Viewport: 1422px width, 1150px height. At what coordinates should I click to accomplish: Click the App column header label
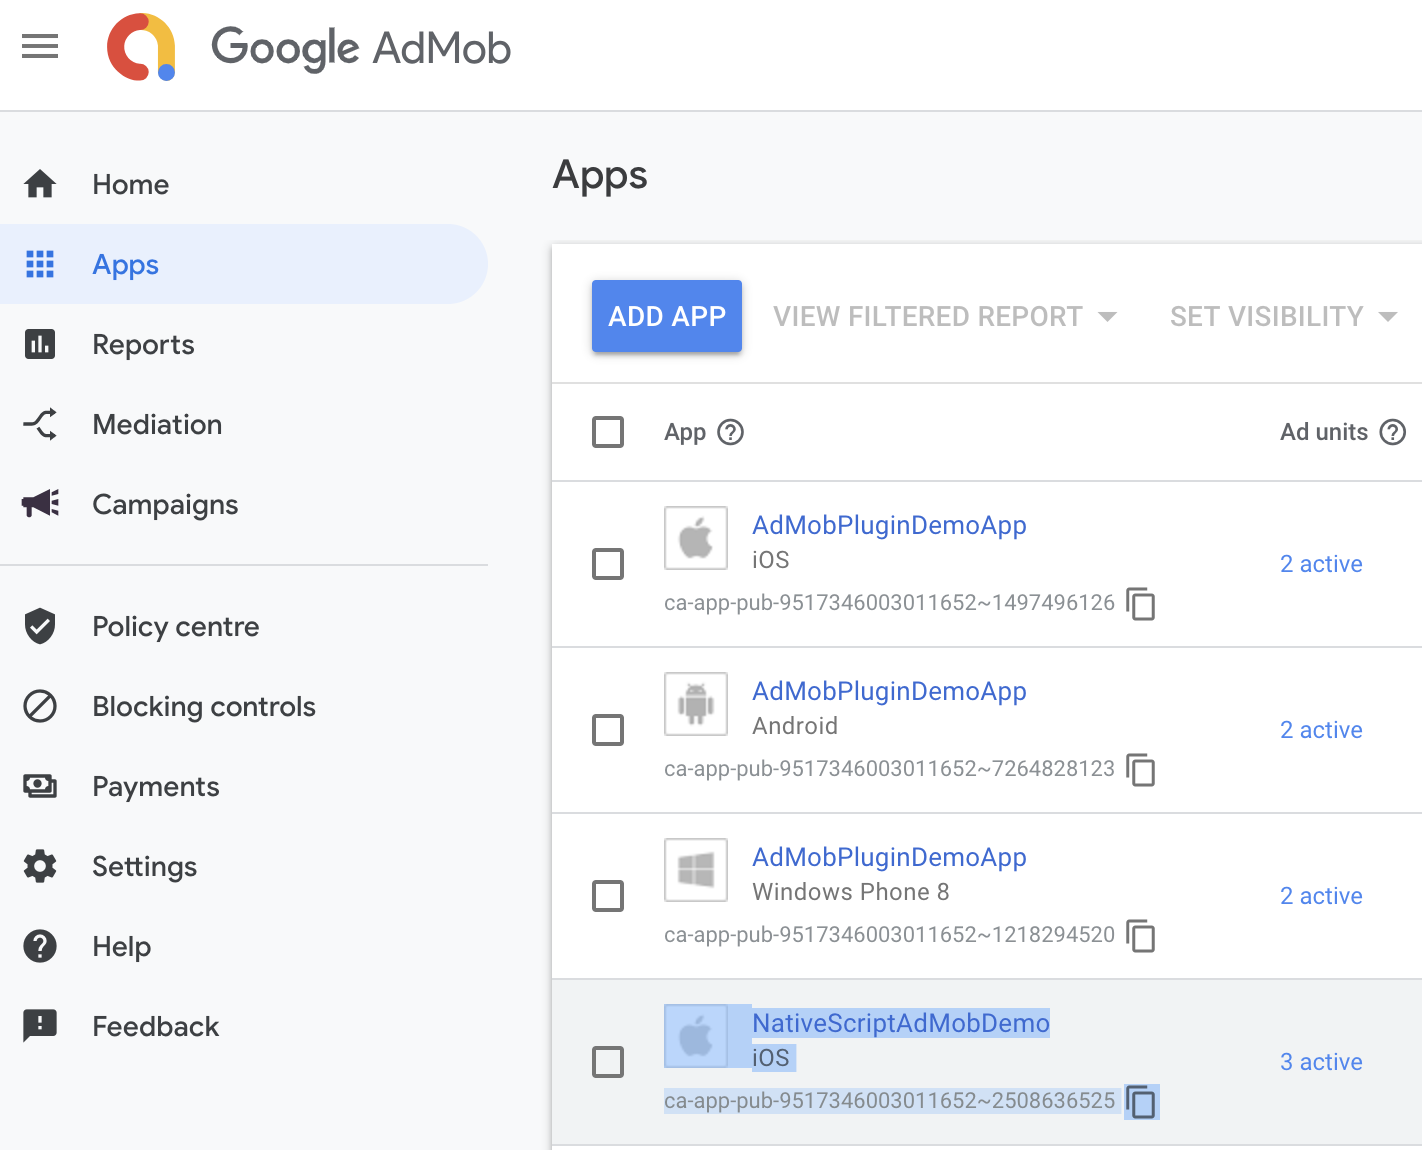tap(685, 432)
